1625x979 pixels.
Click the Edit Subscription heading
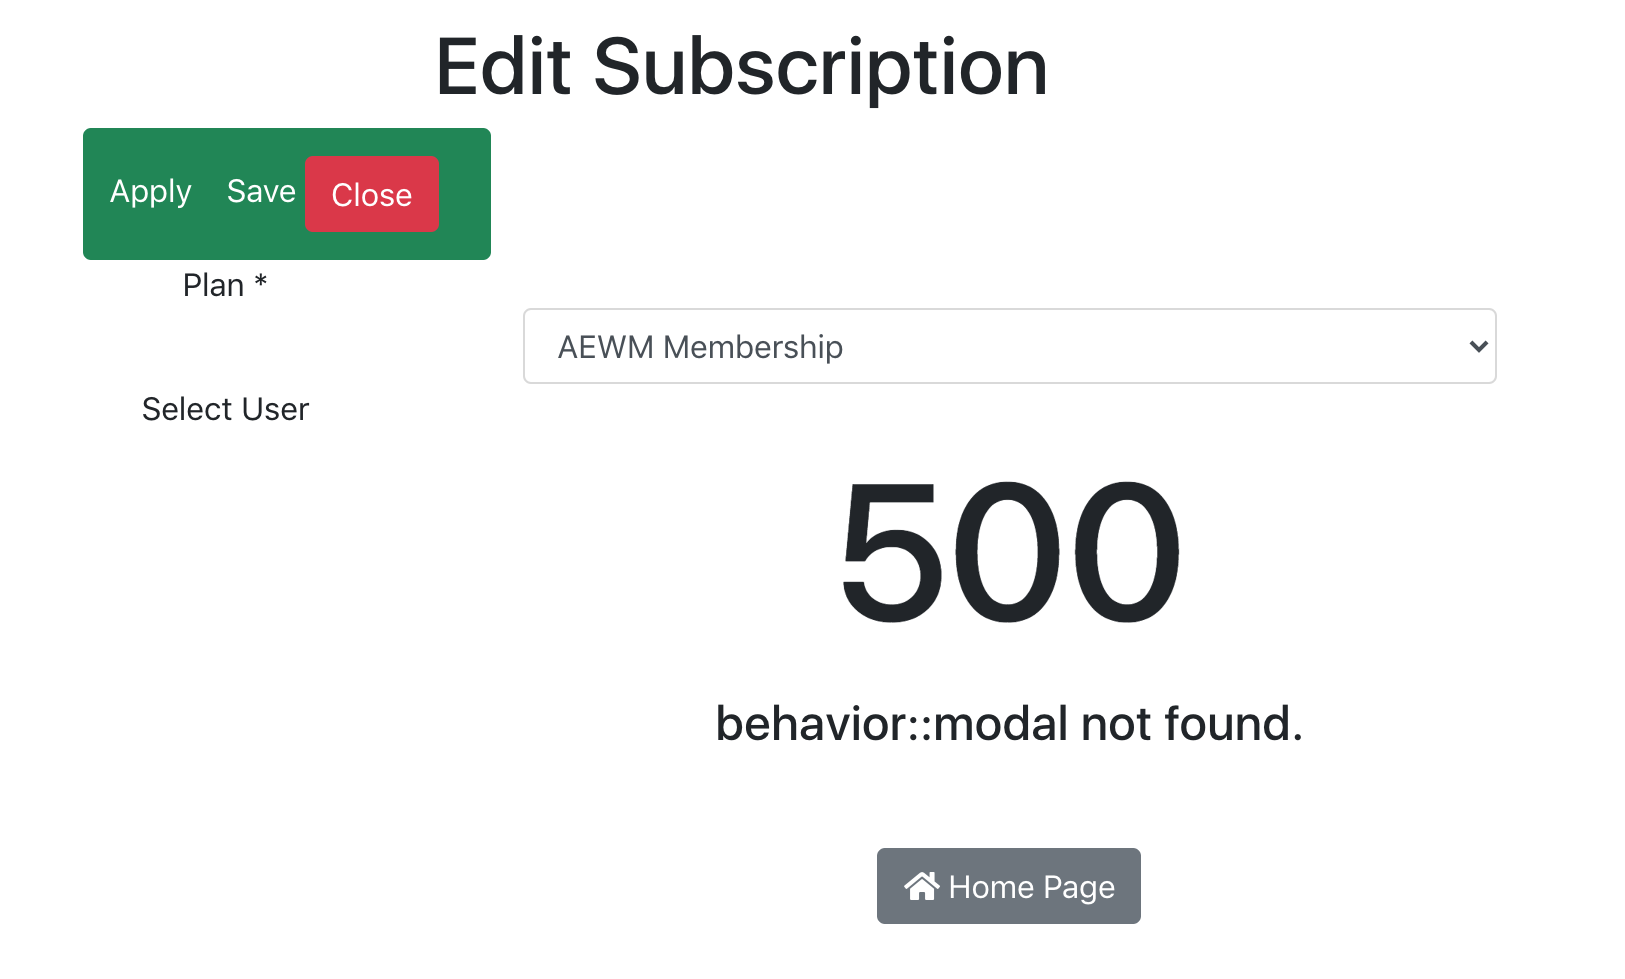pos(741,67)
